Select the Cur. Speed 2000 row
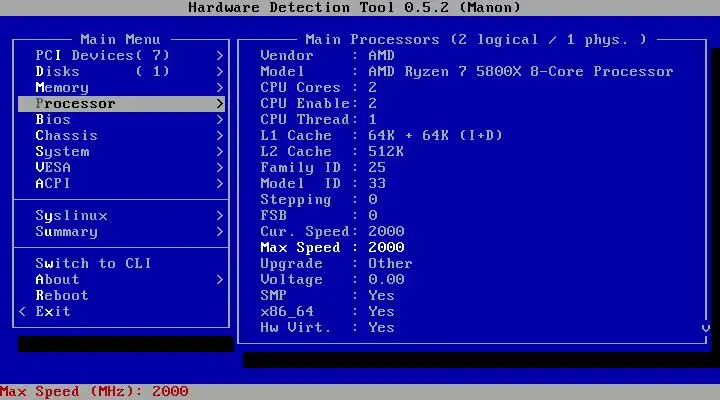 [332, 232]
